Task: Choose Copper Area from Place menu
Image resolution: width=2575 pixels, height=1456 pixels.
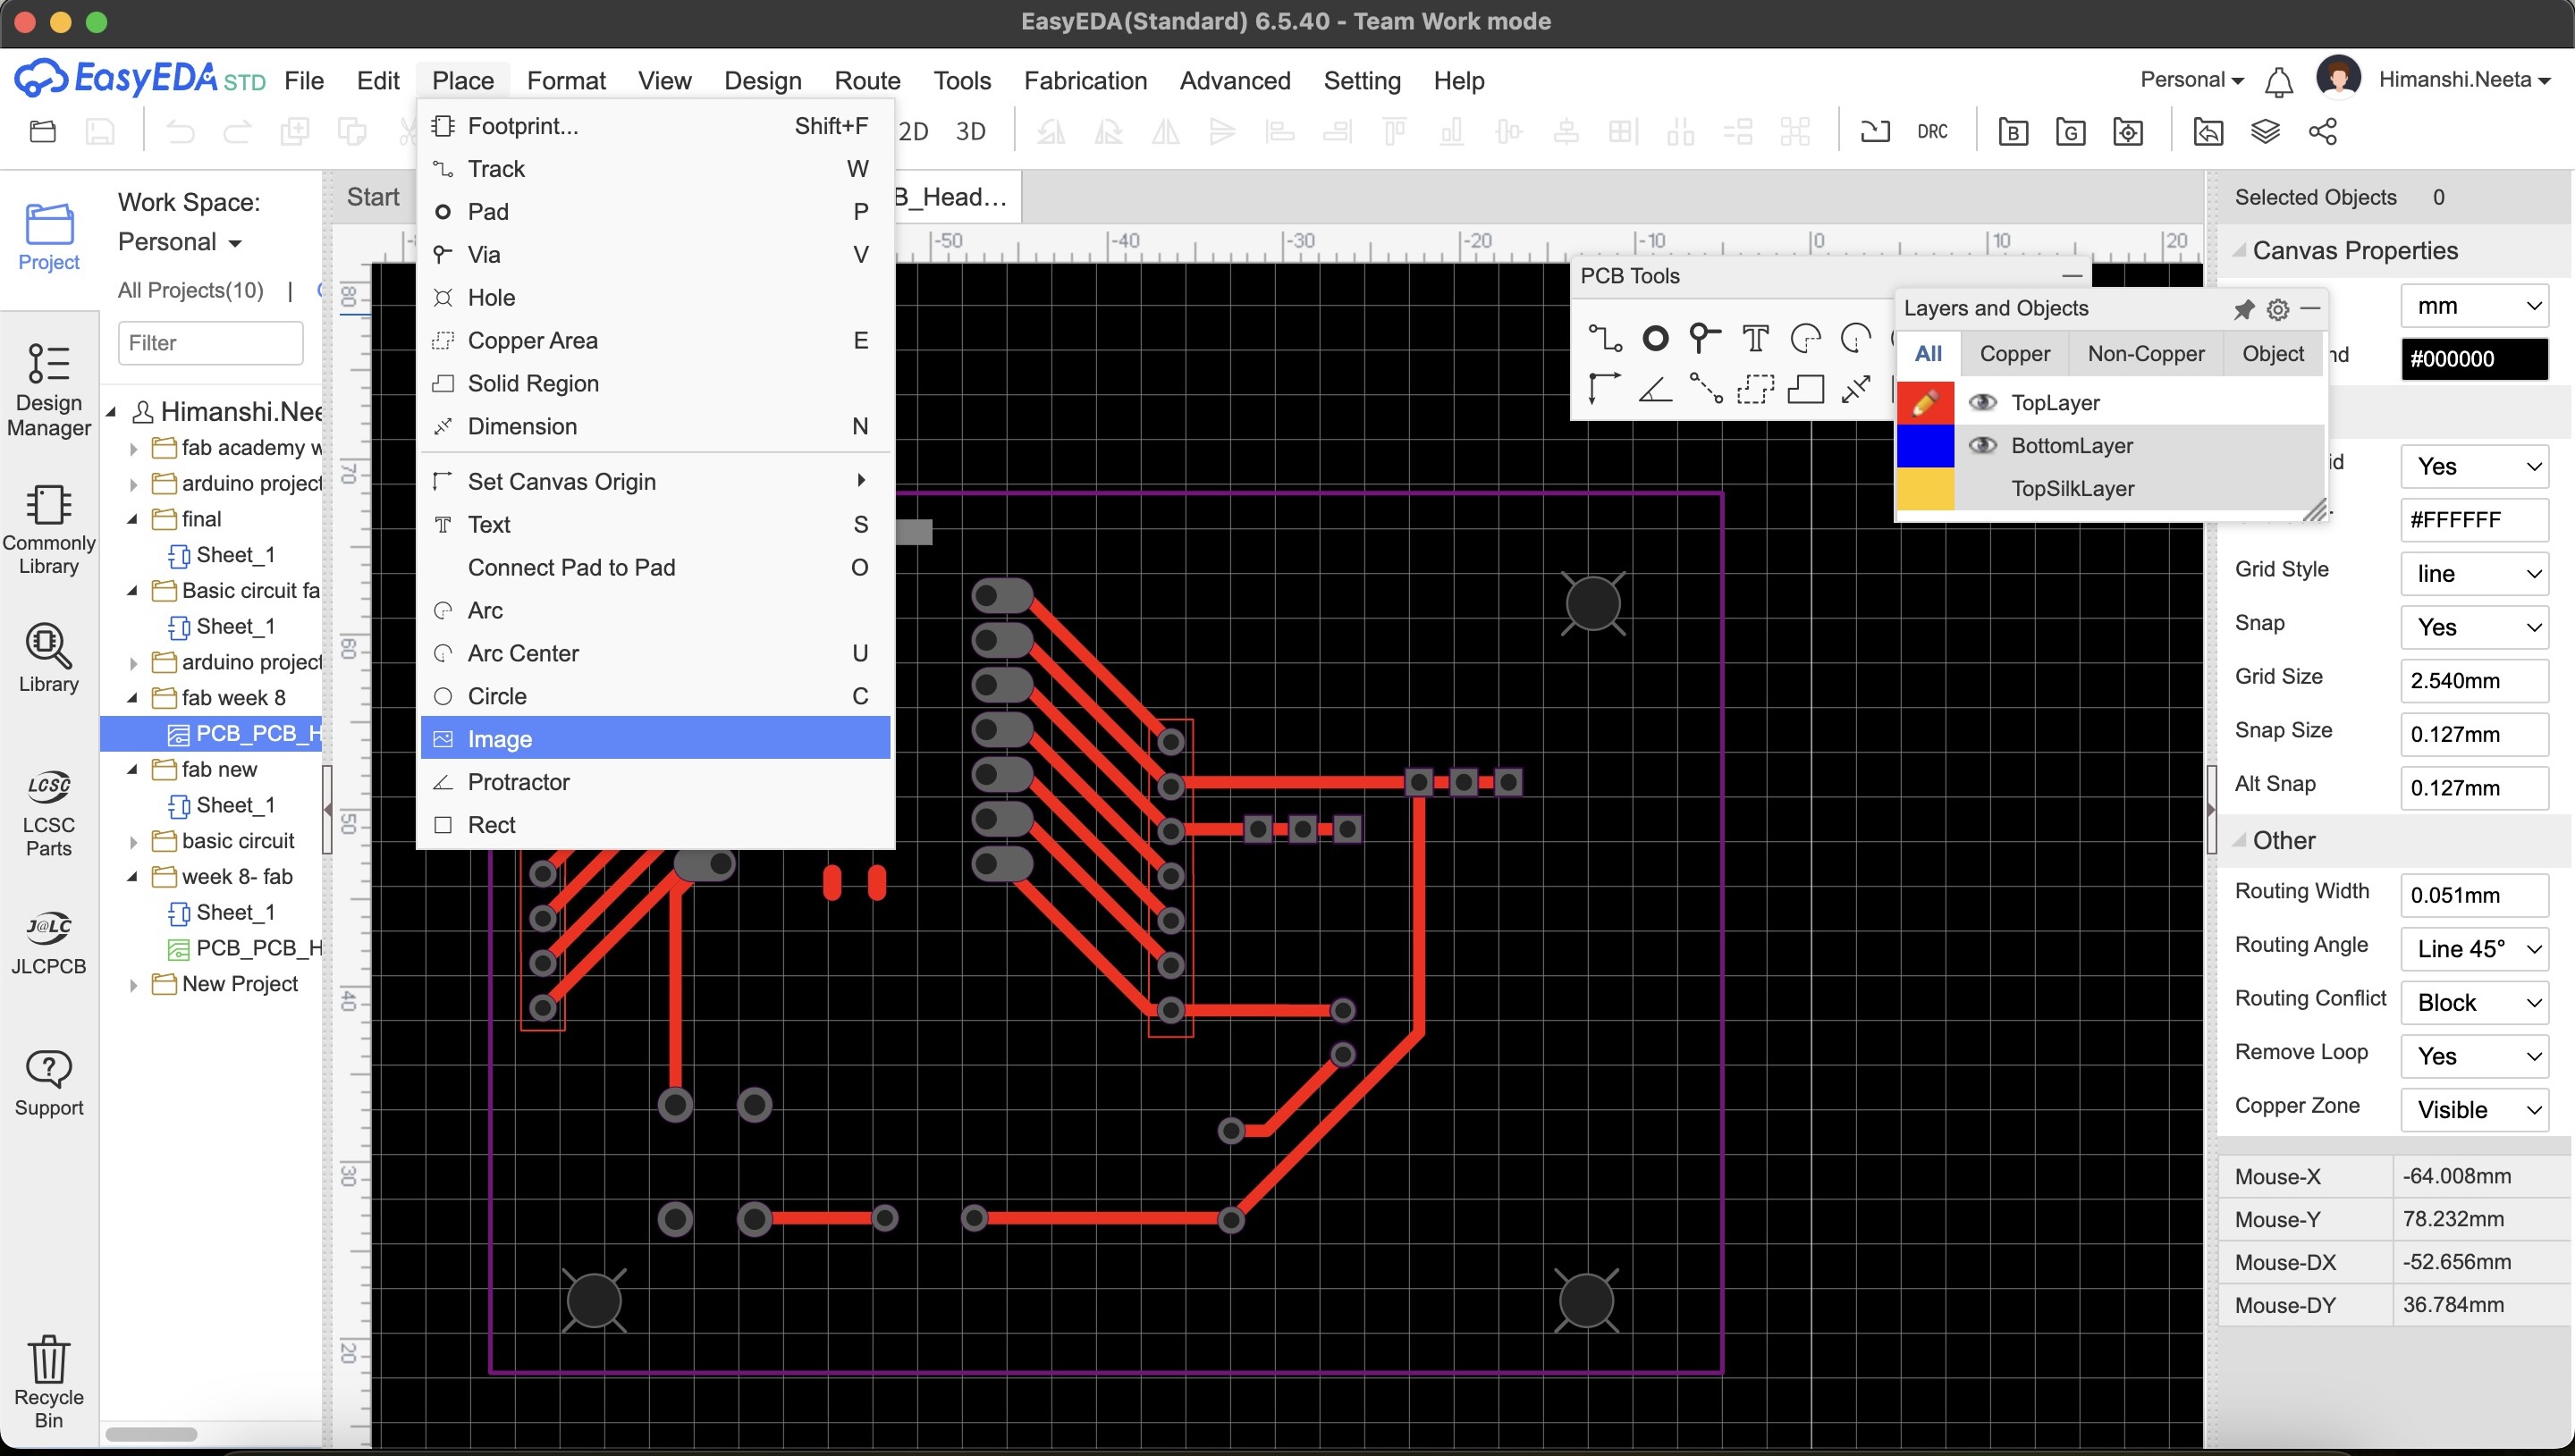Action: pos(655,340)
